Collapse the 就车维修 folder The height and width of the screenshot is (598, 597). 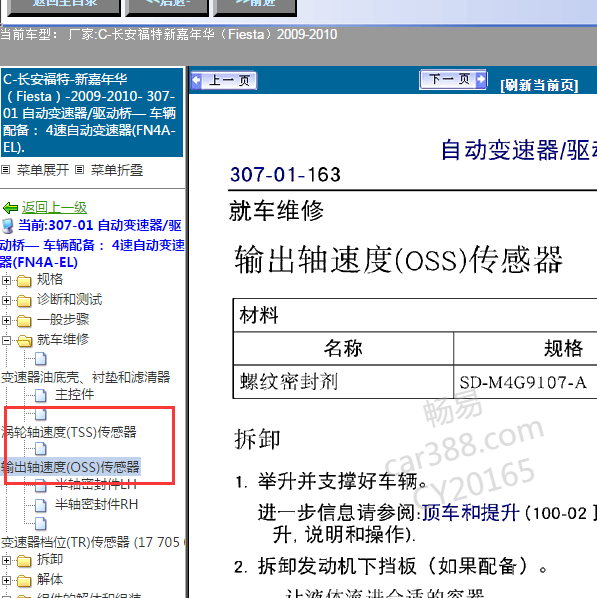point(6,340)
